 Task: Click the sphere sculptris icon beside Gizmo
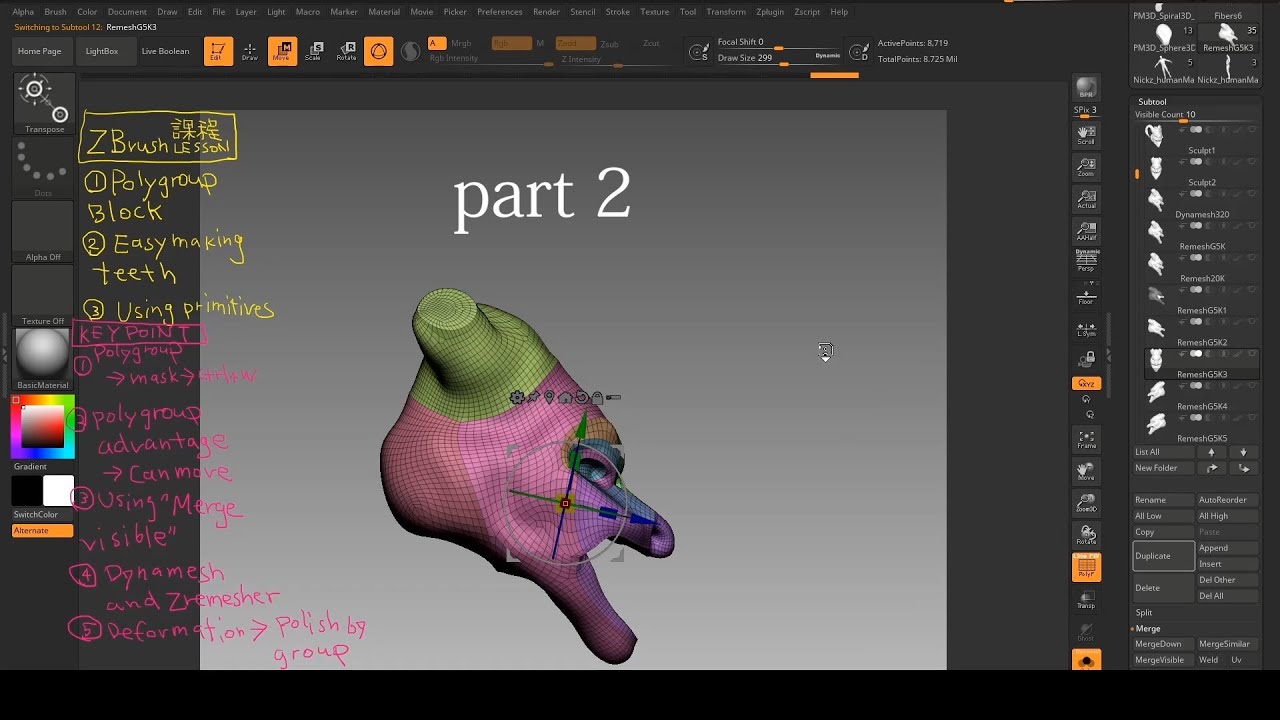click(x=410, y=51)
